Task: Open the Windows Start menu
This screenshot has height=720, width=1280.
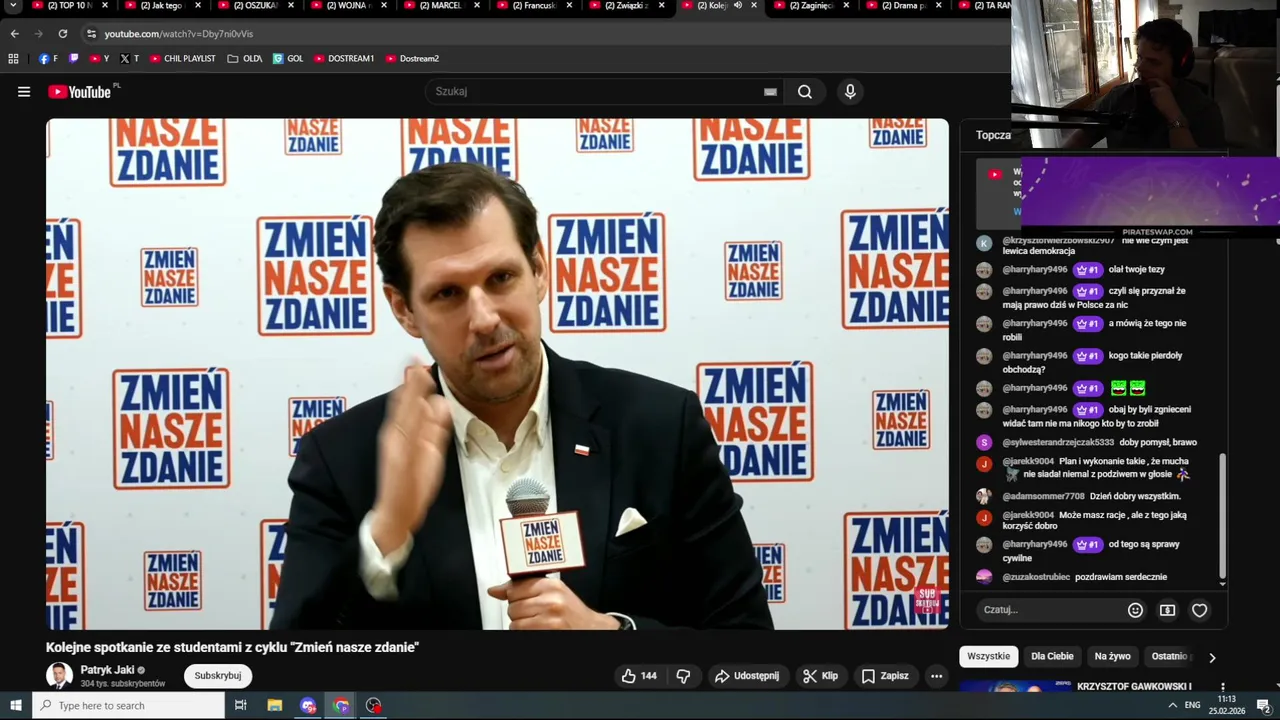Action: 16,706
